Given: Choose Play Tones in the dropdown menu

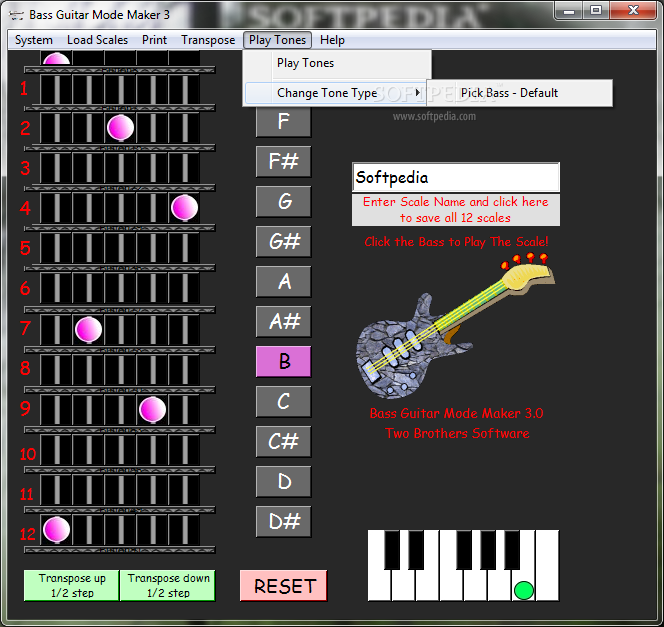Looking at the screenshot, I should (338, 63).
